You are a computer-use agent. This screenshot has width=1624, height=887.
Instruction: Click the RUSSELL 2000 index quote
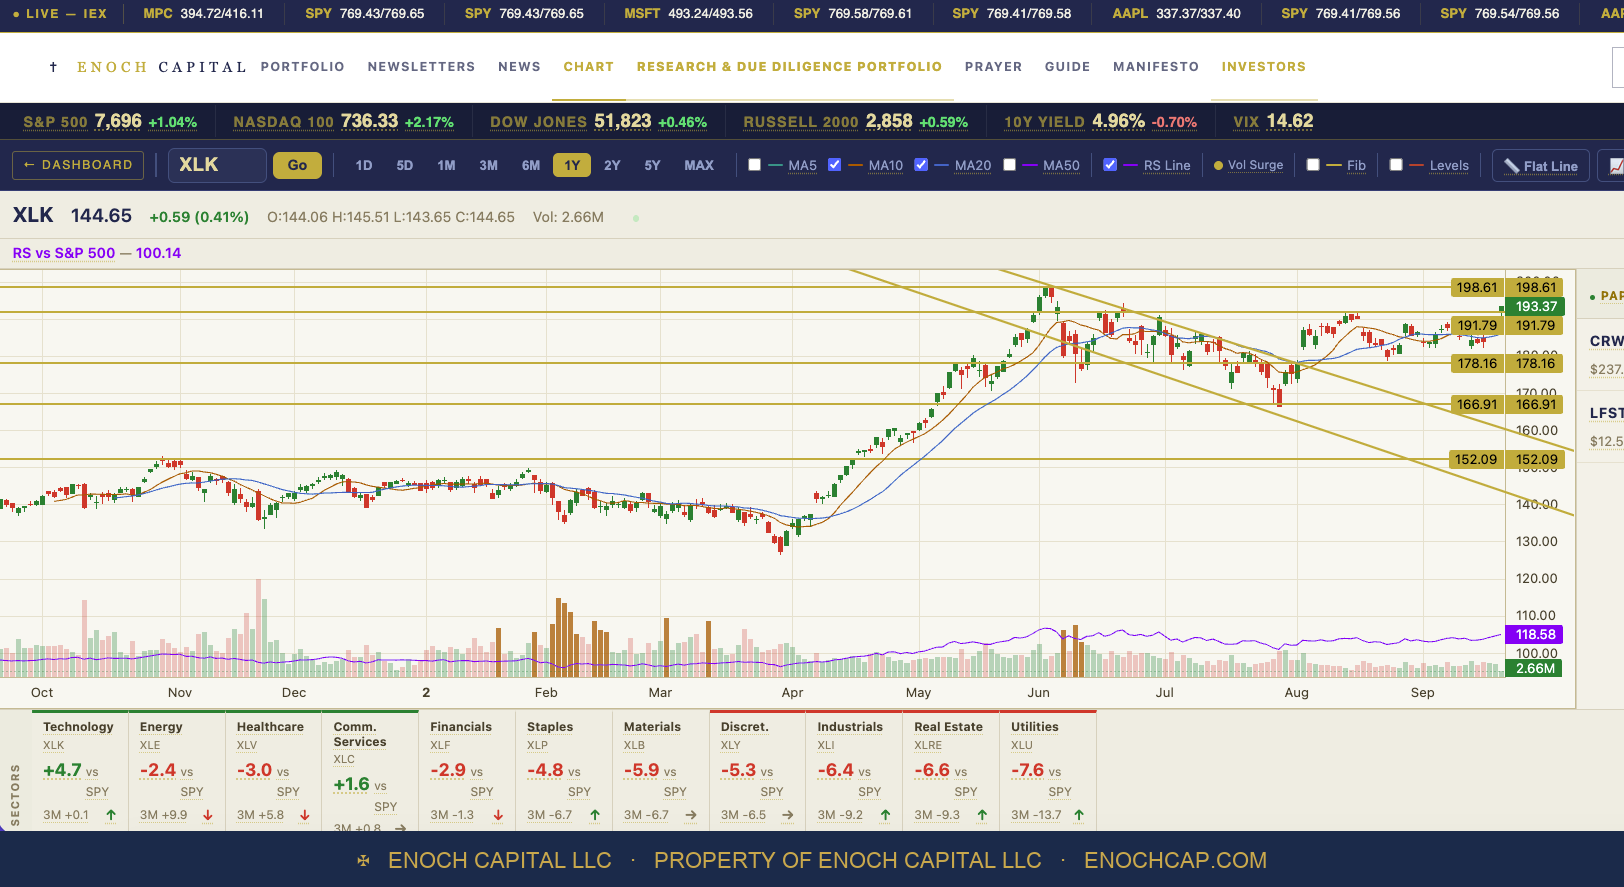pyautogui.click(x=855, y=121)
